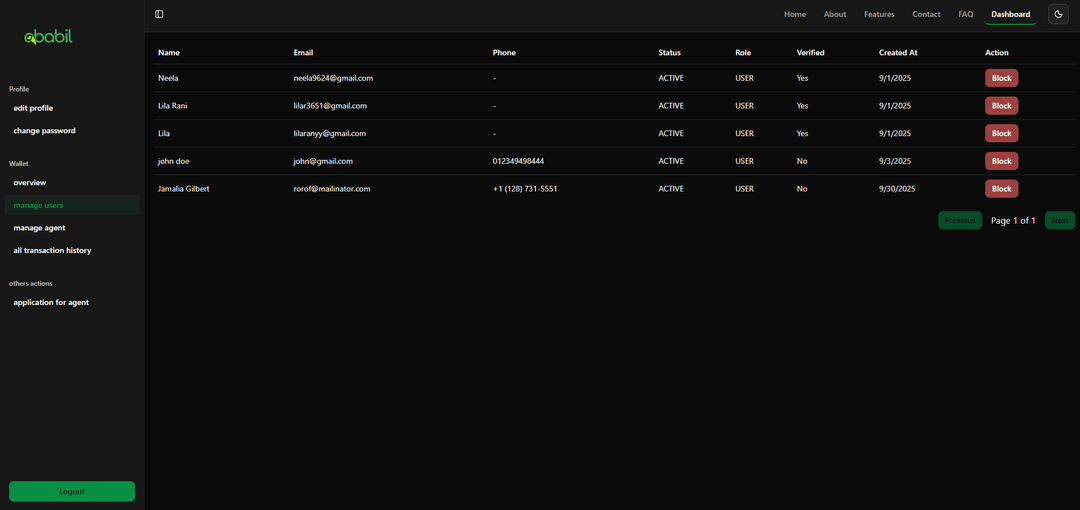Viewport: 1080px width, 510px height.
Task: Open the Home nav link
Action: point(795,14)
